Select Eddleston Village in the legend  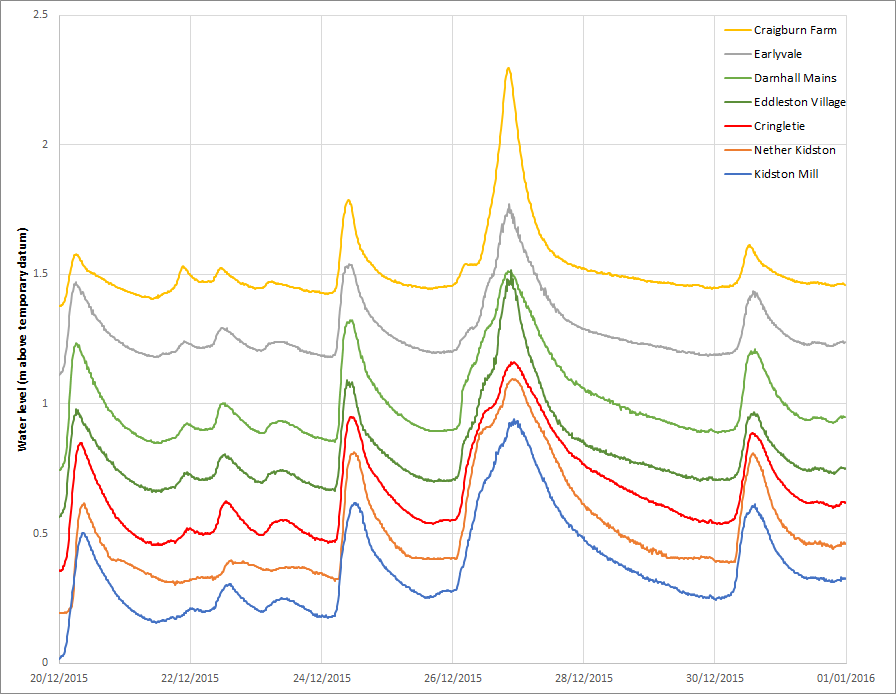click(800, 102)
